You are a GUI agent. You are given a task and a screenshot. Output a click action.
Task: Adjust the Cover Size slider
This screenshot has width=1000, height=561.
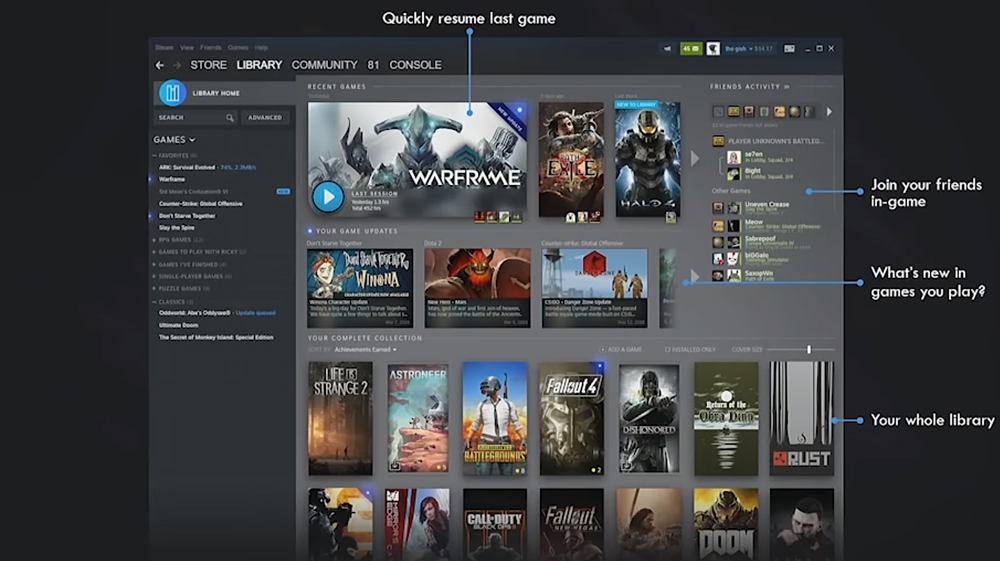[x=808, y=350]
